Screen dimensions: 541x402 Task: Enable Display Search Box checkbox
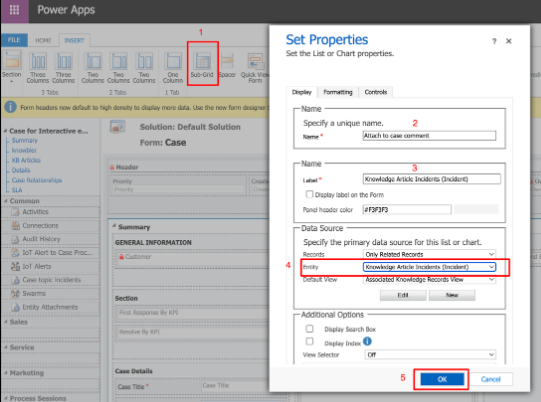tap(310, 329)
